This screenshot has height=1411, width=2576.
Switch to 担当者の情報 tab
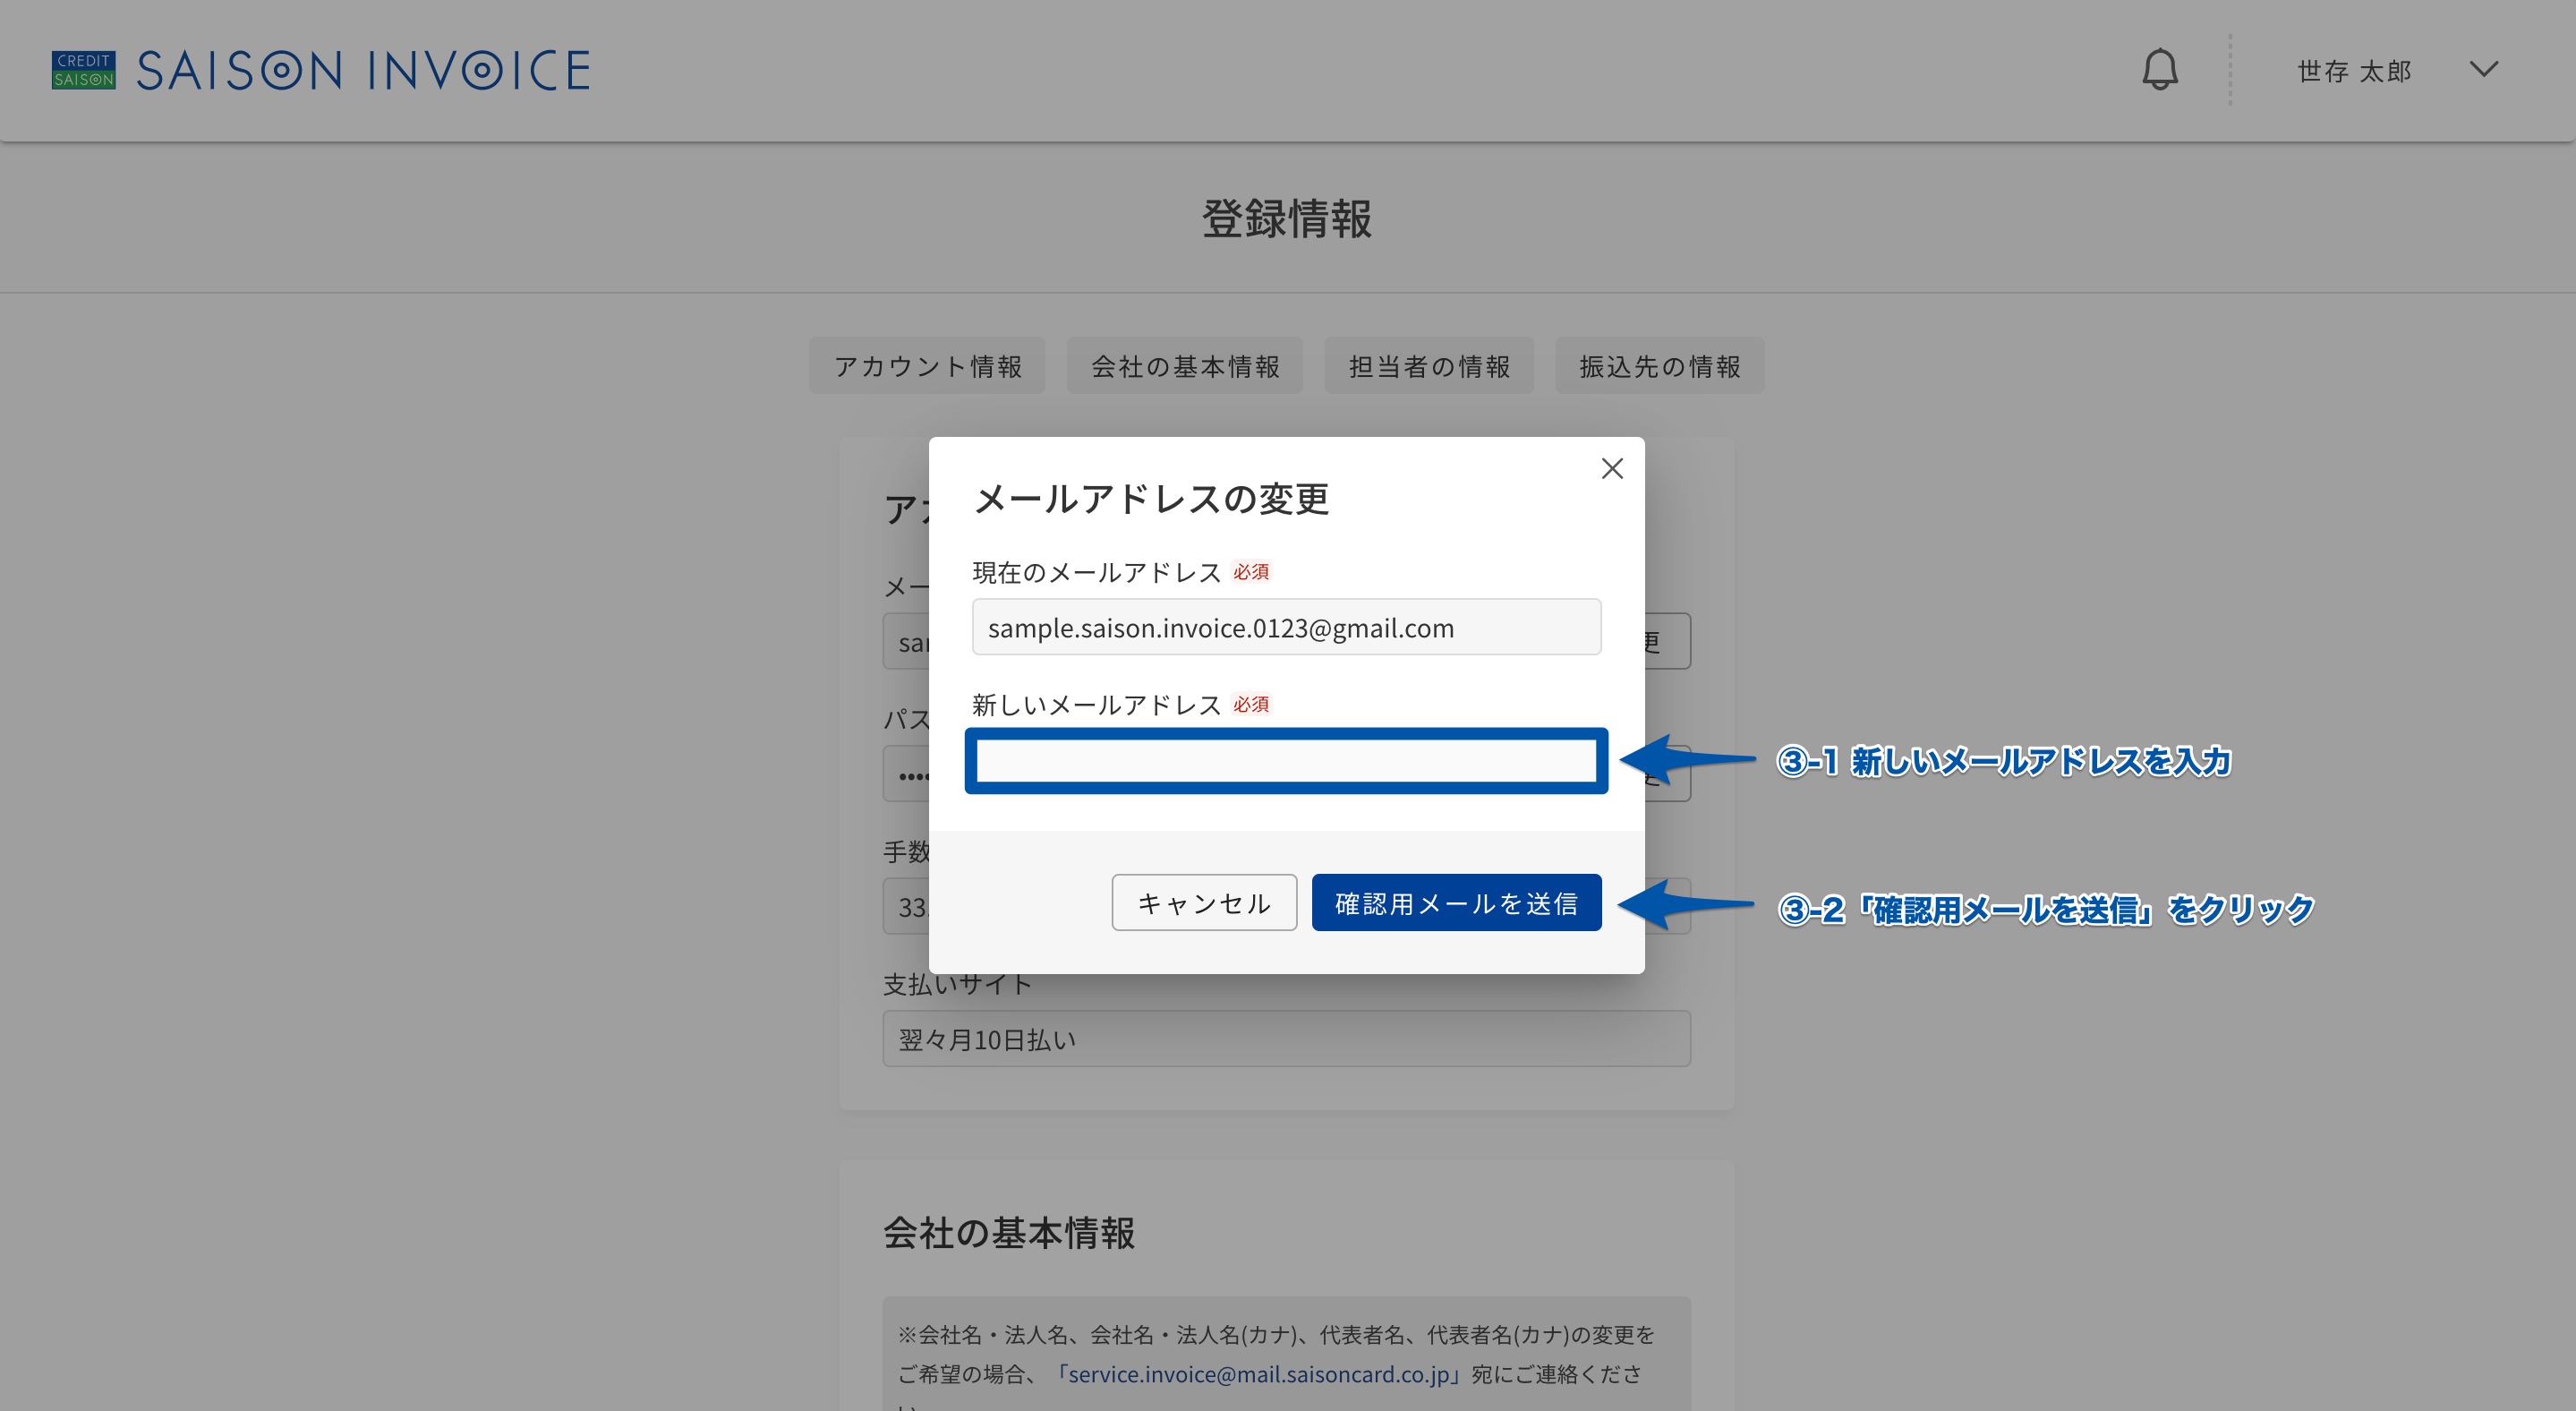1429,366
